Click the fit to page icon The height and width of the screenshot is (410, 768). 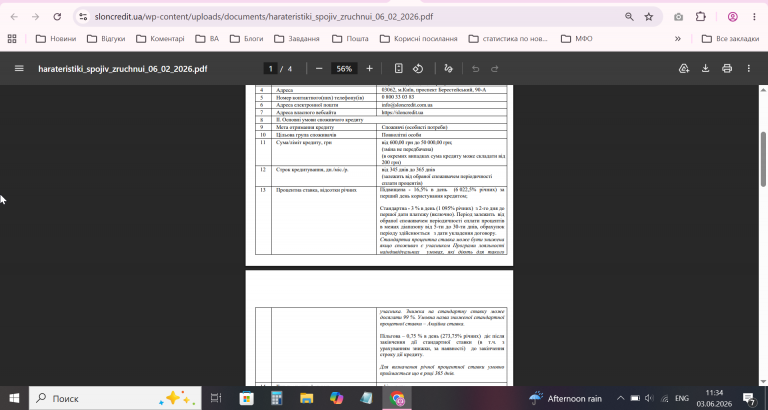(x=399, y=69)
